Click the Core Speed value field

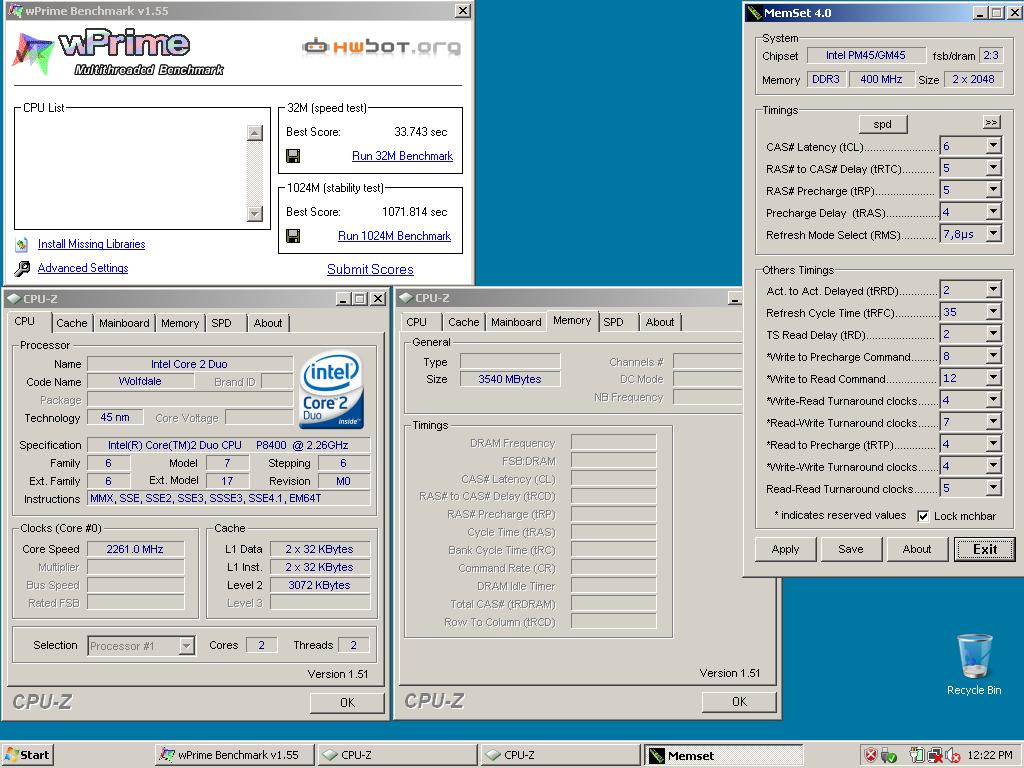(x=135, y=549)
